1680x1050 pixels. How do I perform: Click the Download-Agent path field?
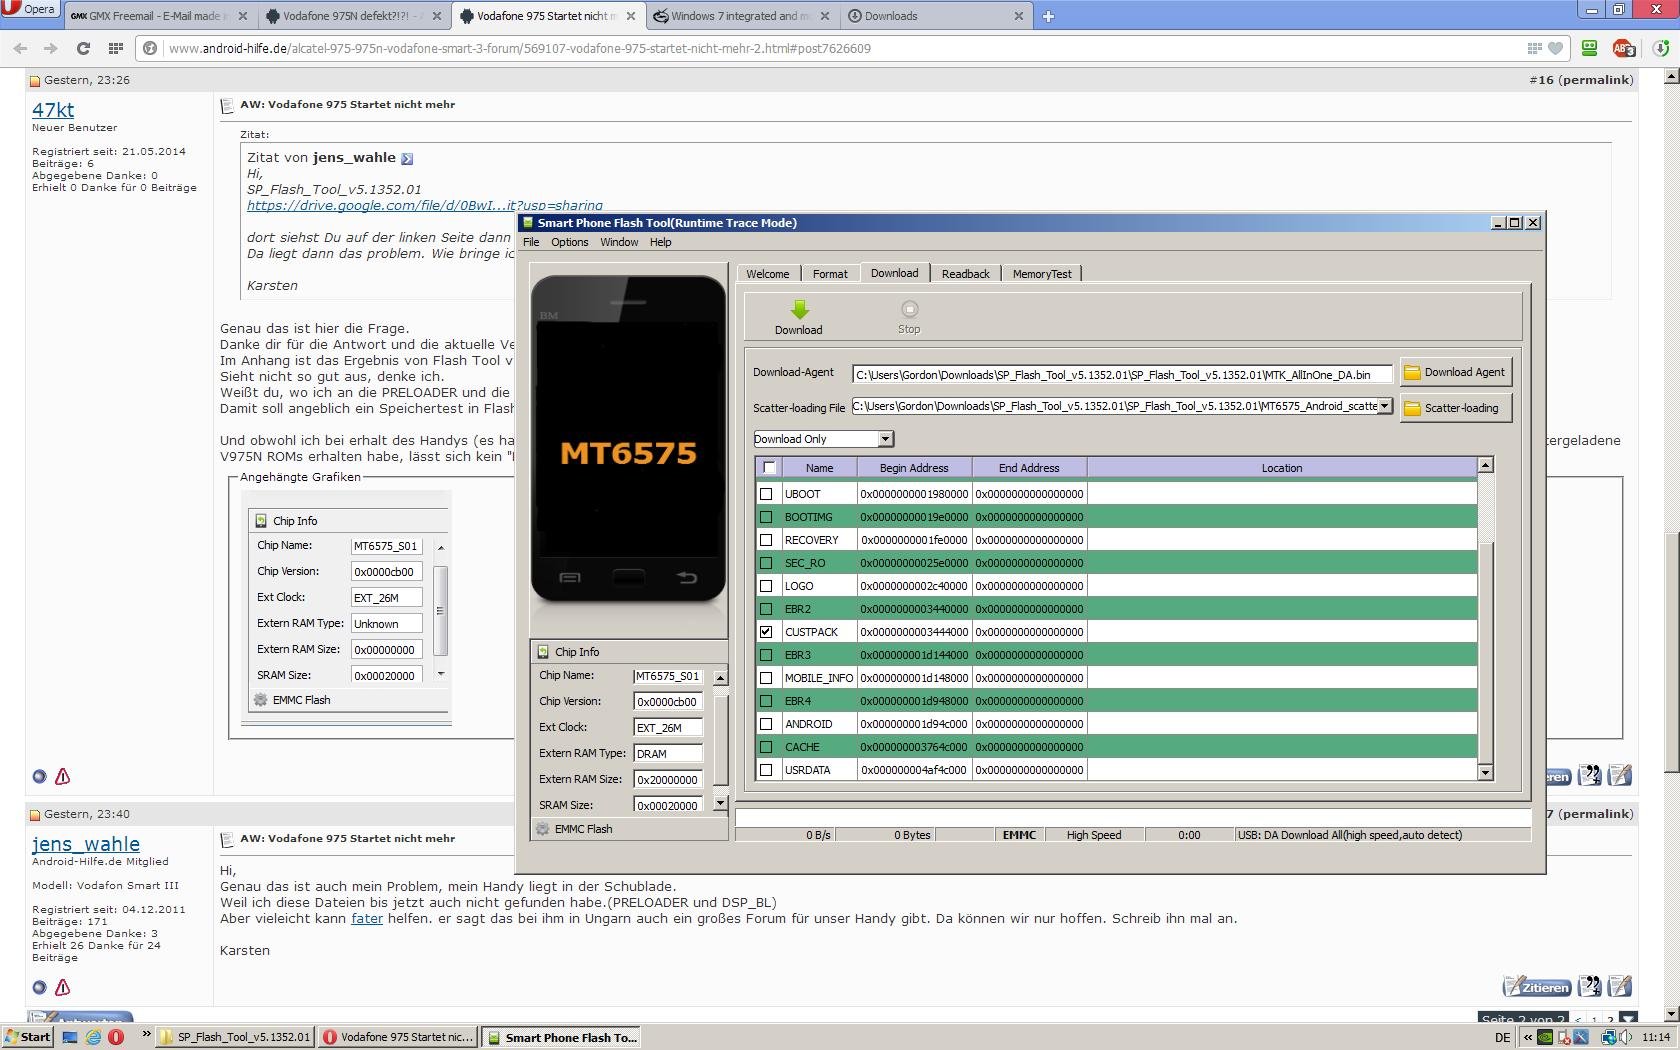click(x=1122, y=375)
